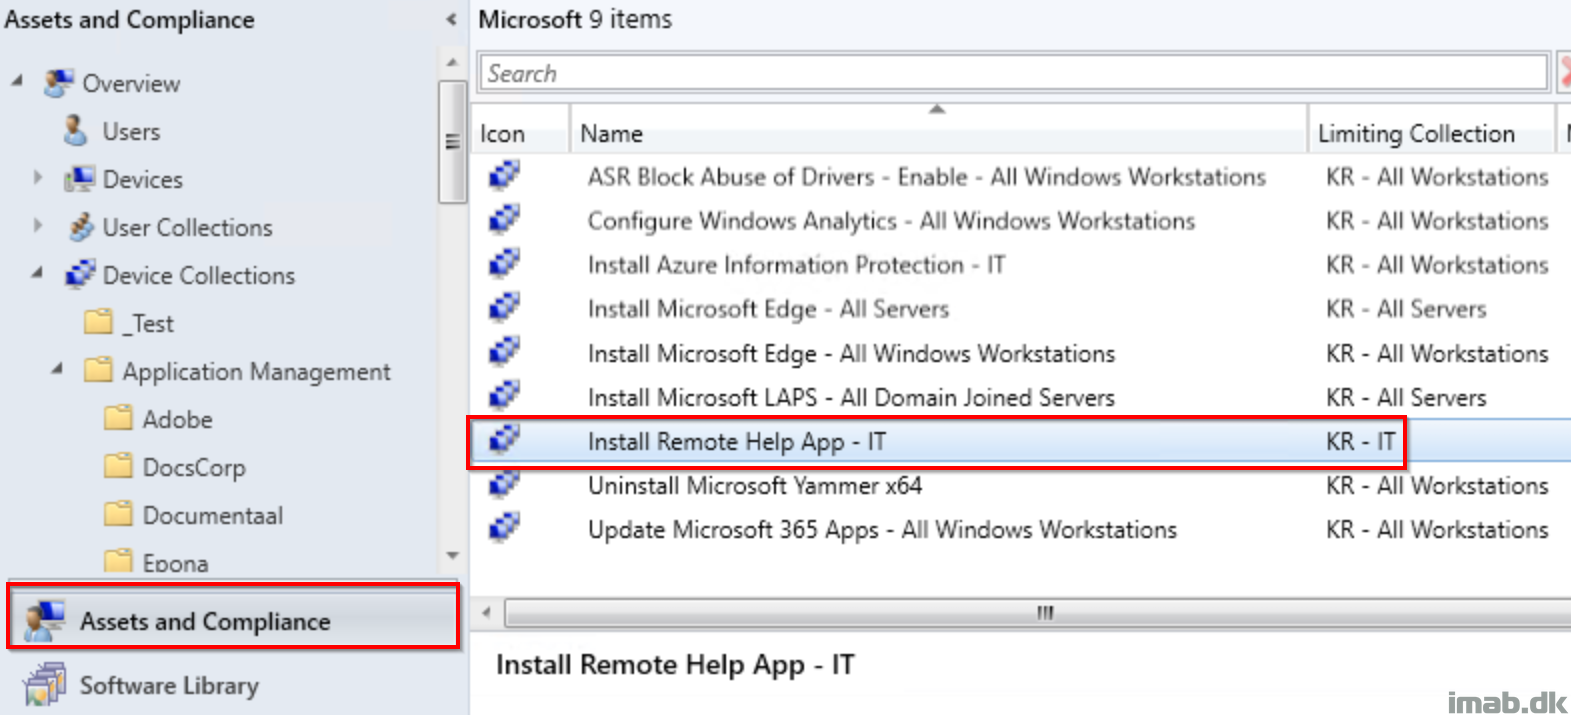The height and width of the screenshot is (715, 1571).
Task: Click into the Search box
Action: pos(1013,73)
